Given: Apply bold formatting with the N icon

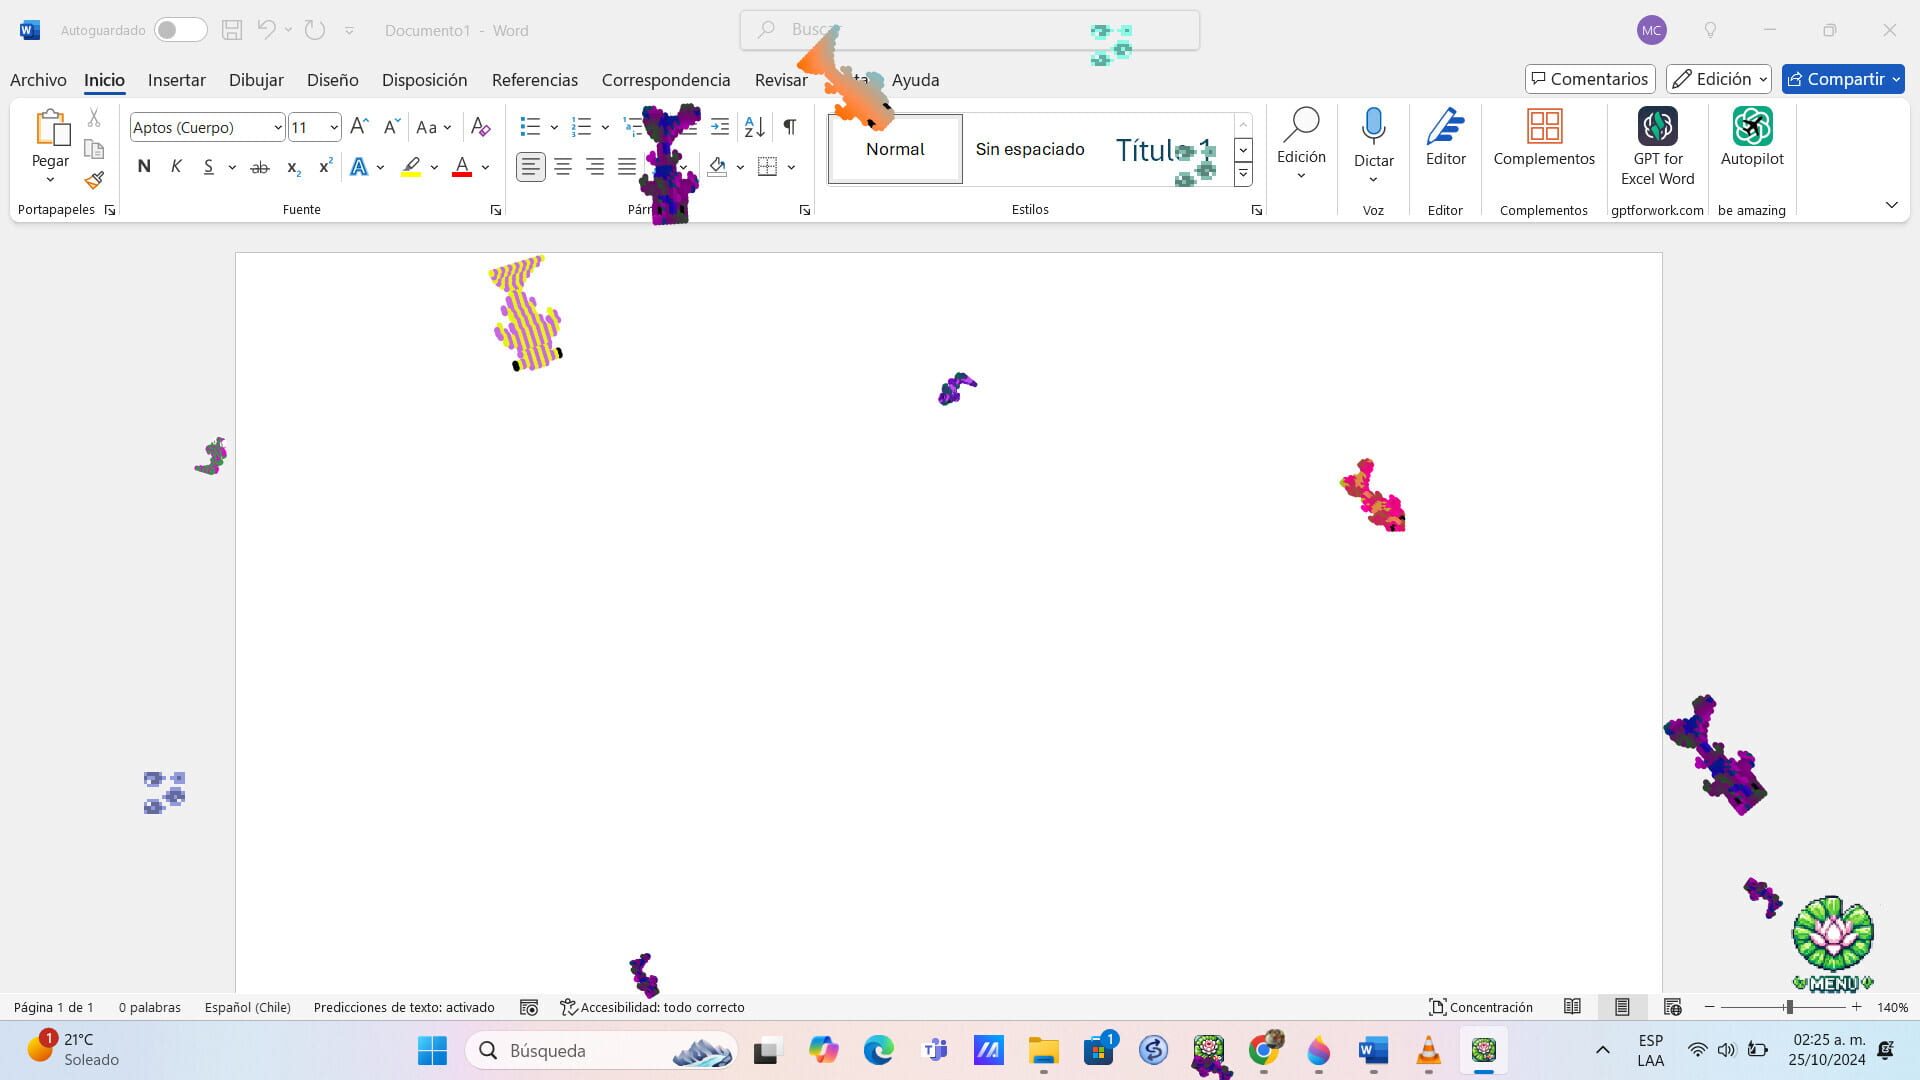Looking at the screenshot, I should 143,167.
